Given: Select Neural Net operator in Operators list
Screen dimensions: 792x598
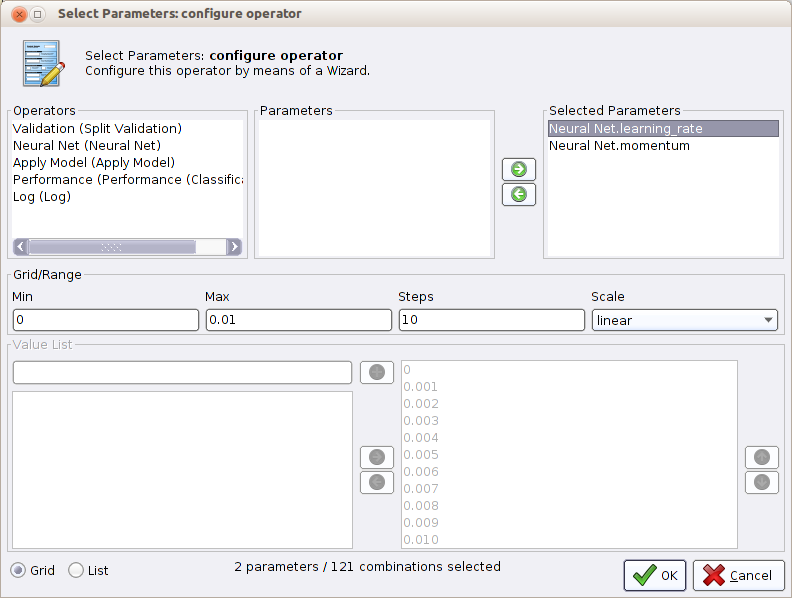Looking at the screenshot, I should click(87, 146).
